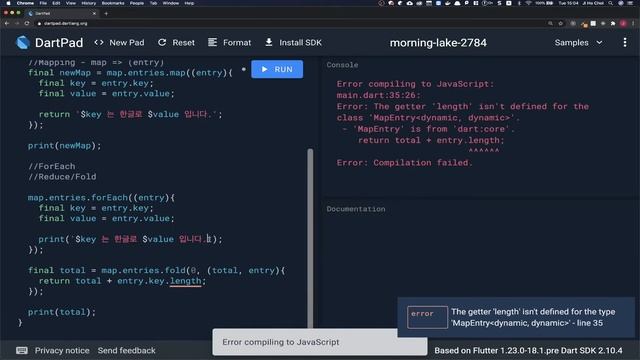Open the keyboard shortcuts icon in footer
The height and width of the screenshot is (360, 640).
pos(22,350)
